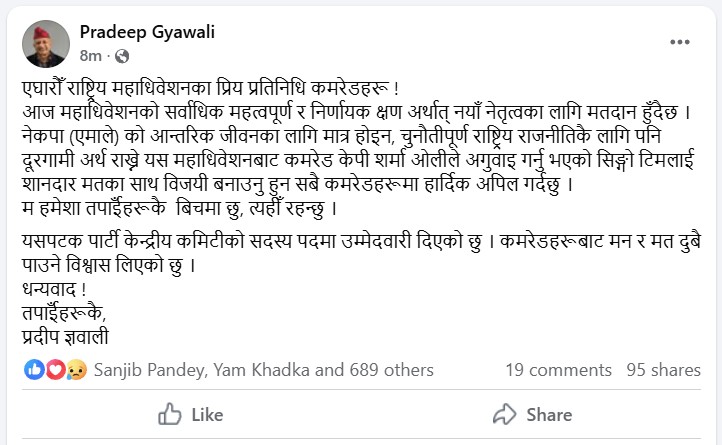Viewport: 722px width, 445px height.
Task: Click the thumbs-up icon on Like button
Action: click(x=170, y=414)
